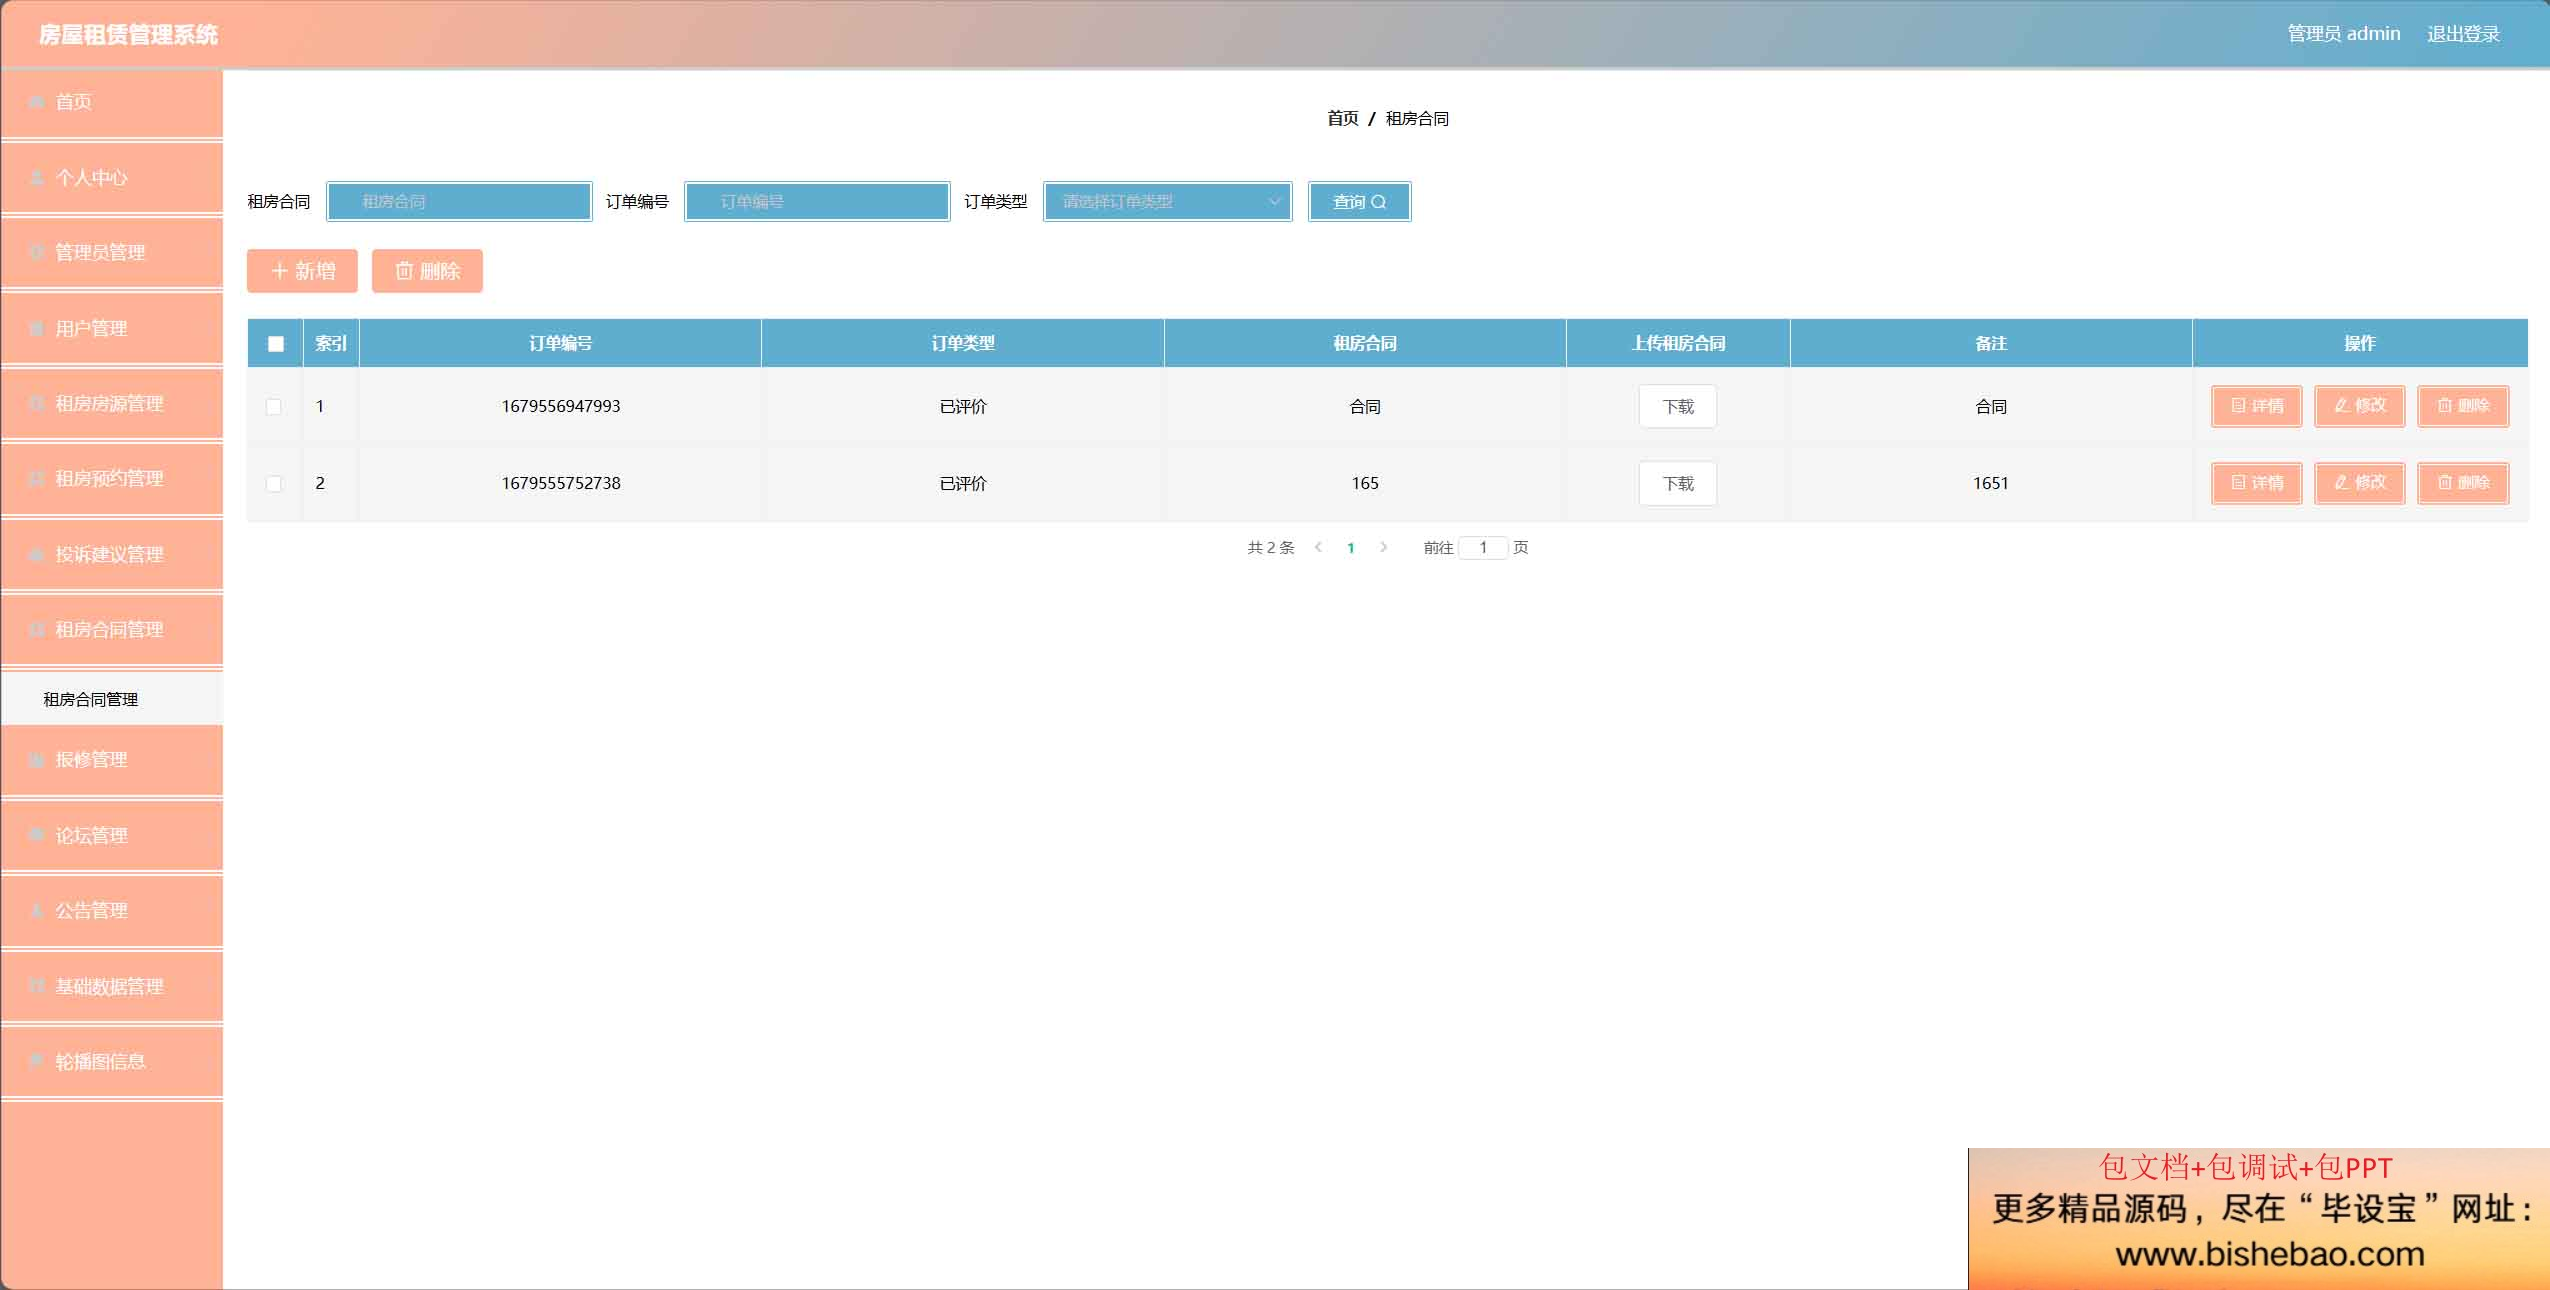Download contract file for row 1

tap(1678, 407)
